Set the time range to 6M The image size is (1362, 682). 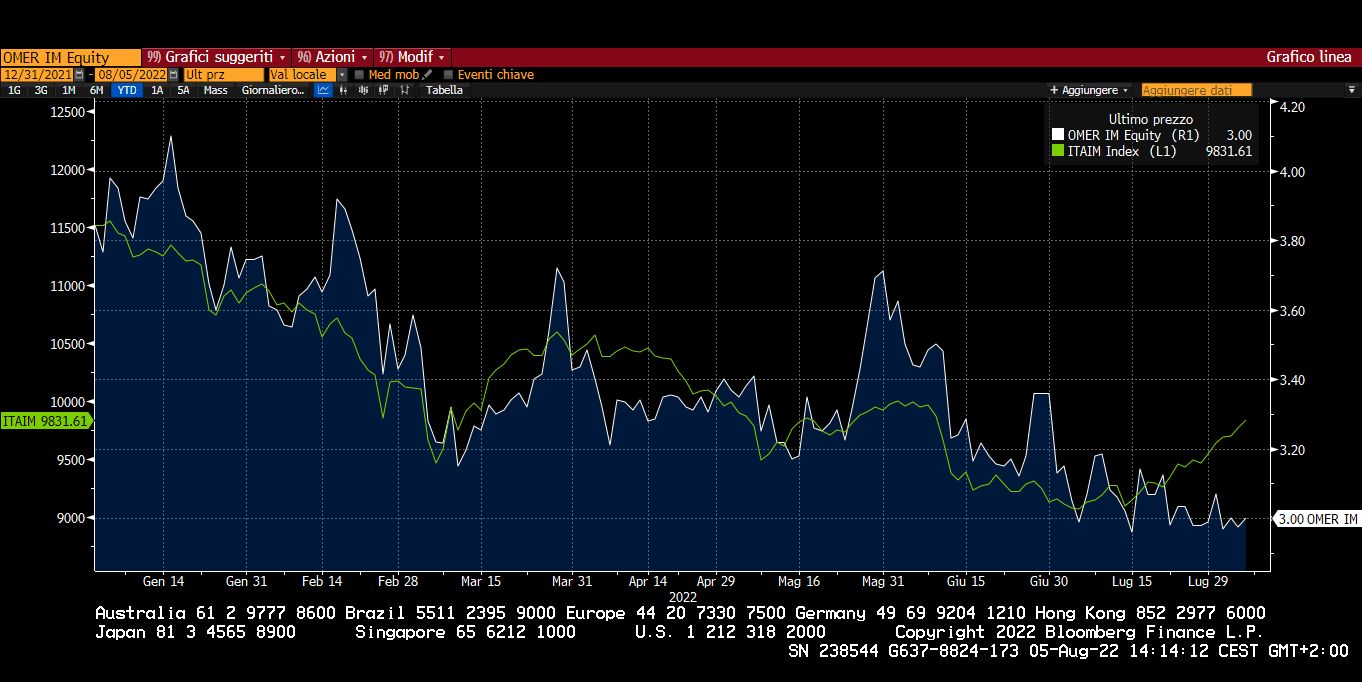click(96, 90)
